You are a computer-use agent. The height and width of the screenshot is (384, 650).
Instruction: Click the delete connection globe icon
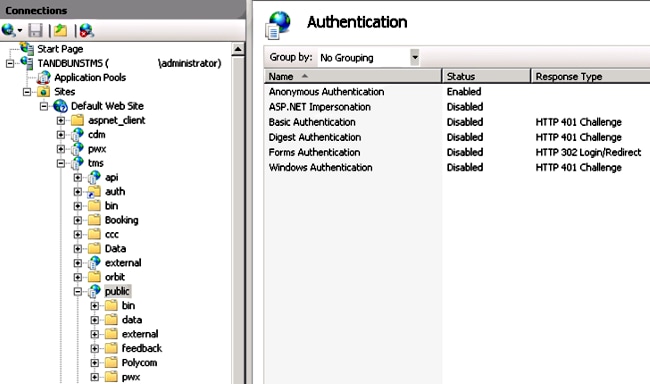[x=86, y=30]
